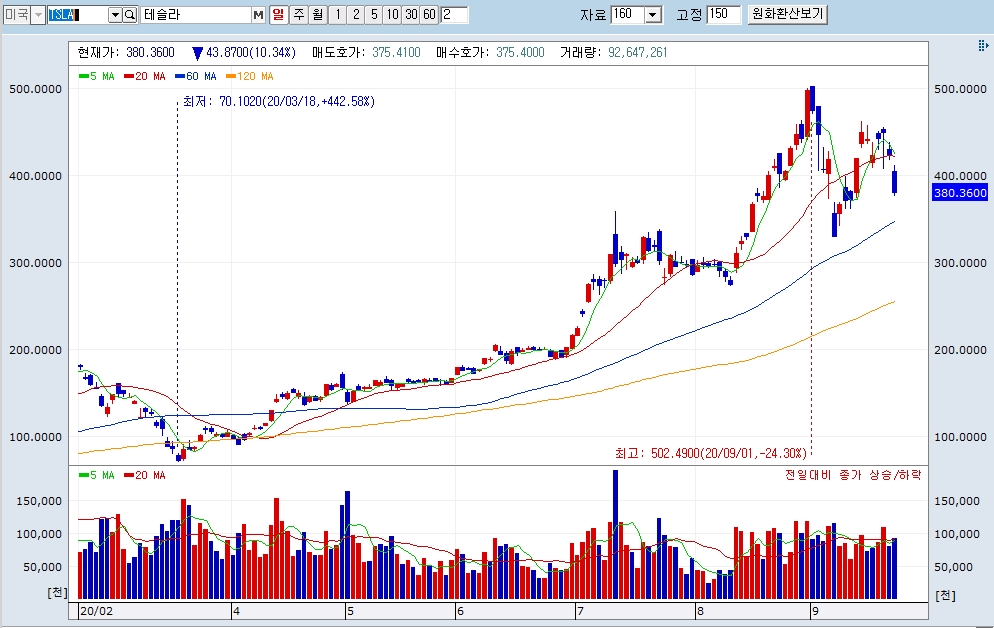Select the 30-minute interval button

[410, 15]
